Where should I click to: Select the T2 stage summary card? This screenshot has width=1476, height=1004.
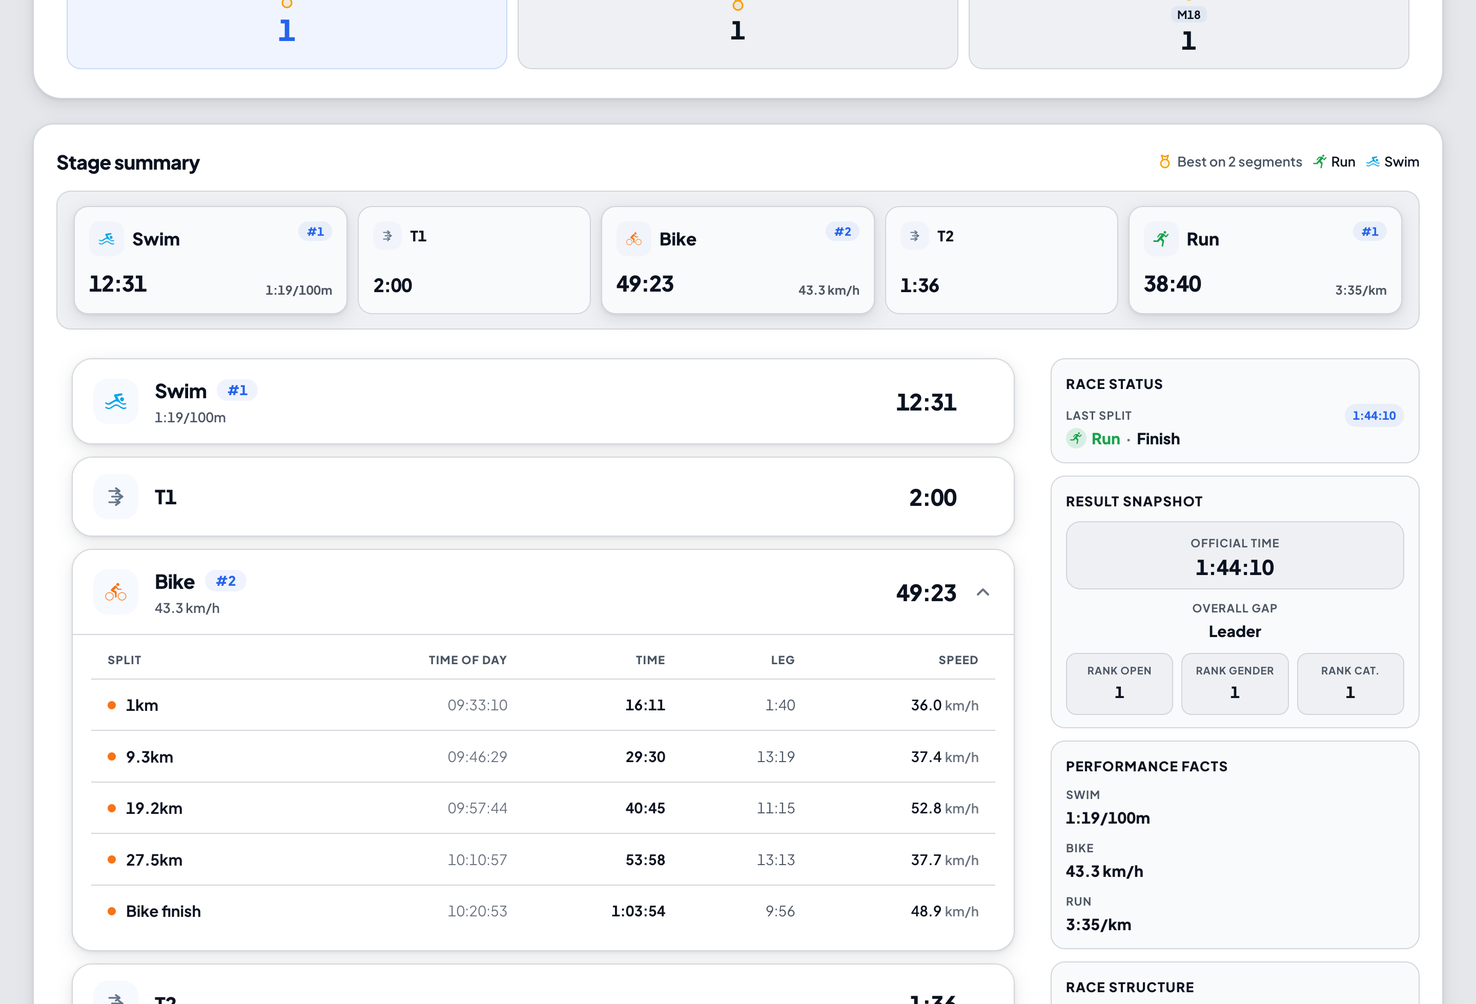click(1001, 260)
